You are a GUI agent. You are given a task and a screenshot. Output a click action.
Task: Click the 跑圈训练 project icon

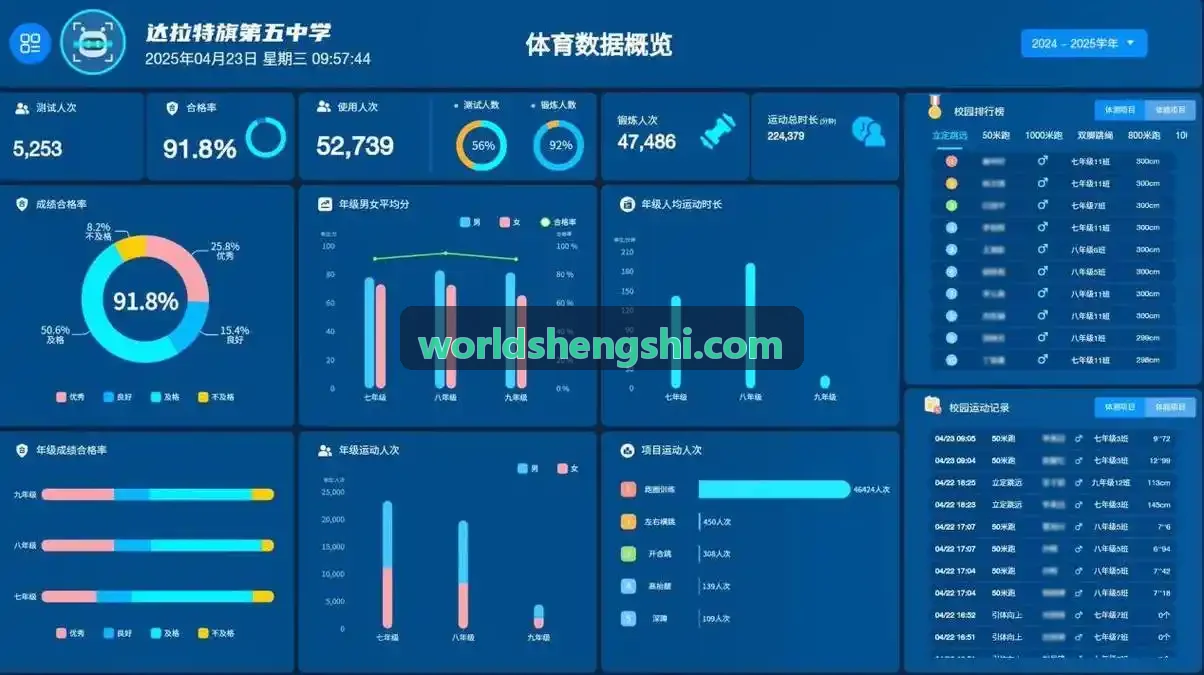tap(628, 489)
